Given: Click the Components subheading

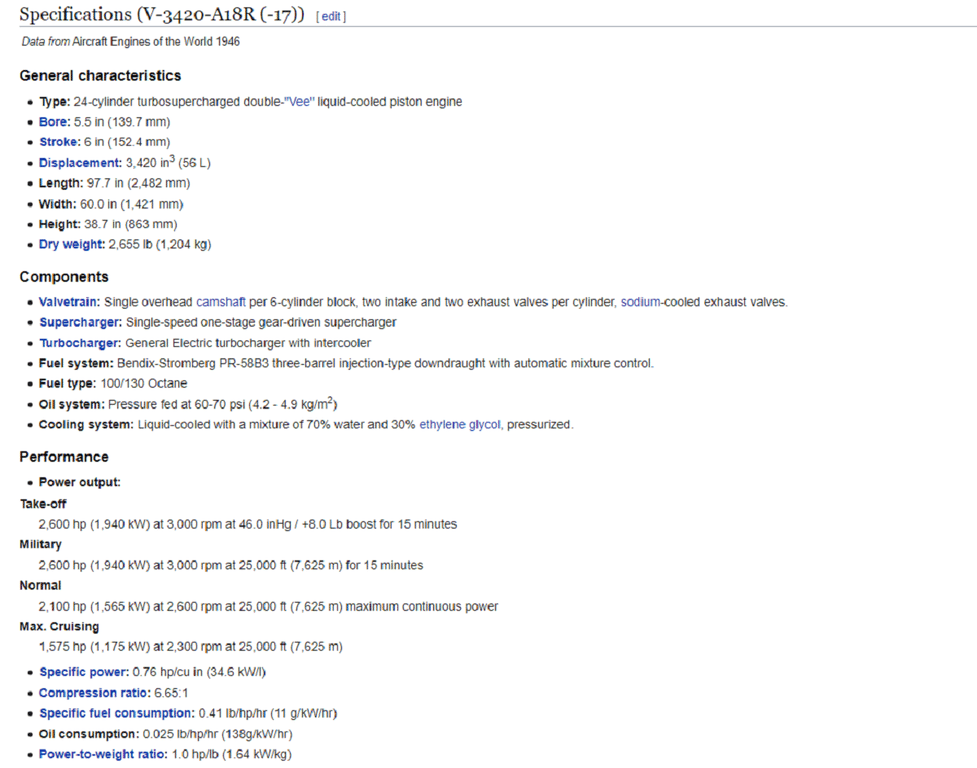Looking at the screenshot, I should (x=64, y=277).
